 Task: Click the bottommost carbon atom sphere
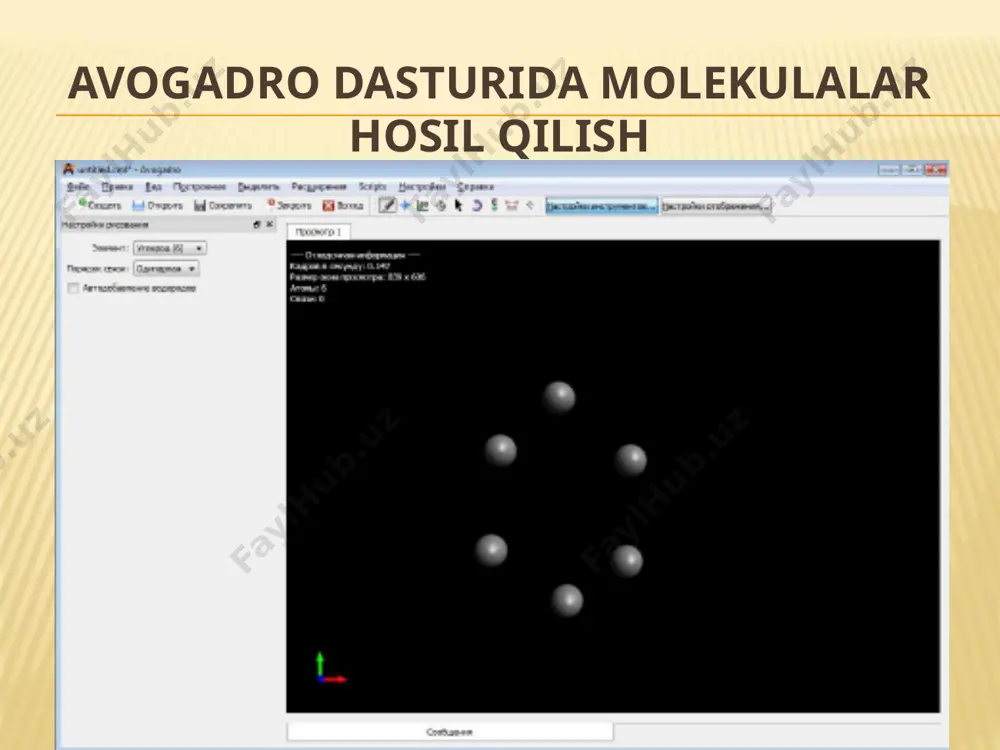[567, 601]
